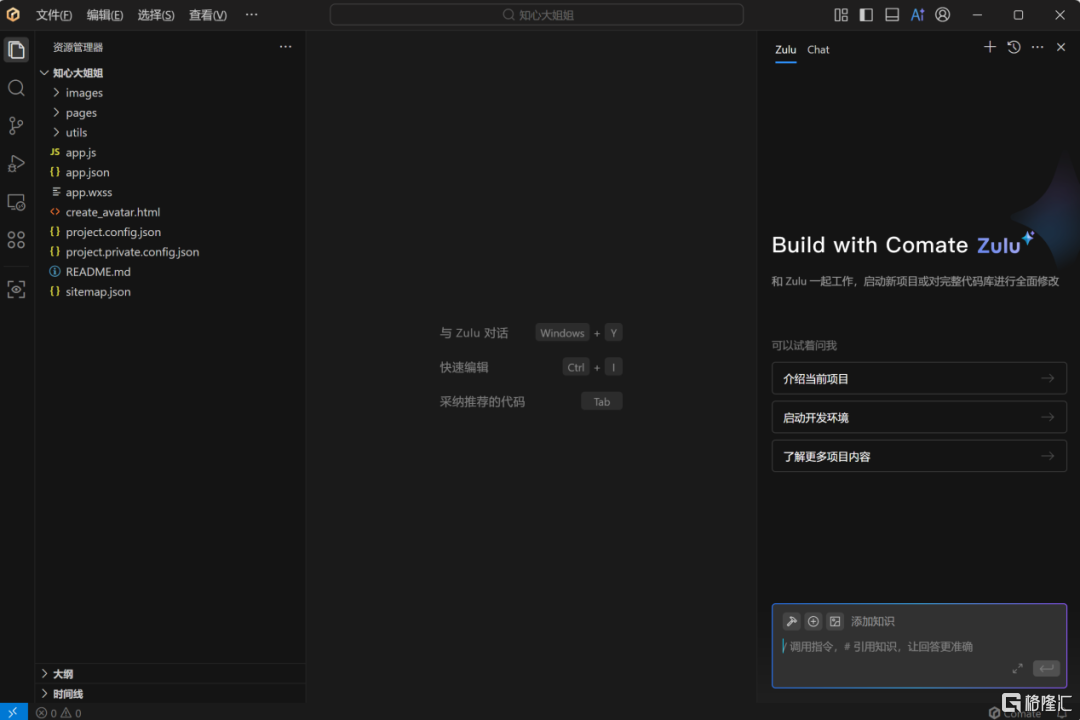The height and width of the screenshot is (720, 1080).
Task: Click the screenshot preview icon in activity bar
Action: click(x=16, y=289)
